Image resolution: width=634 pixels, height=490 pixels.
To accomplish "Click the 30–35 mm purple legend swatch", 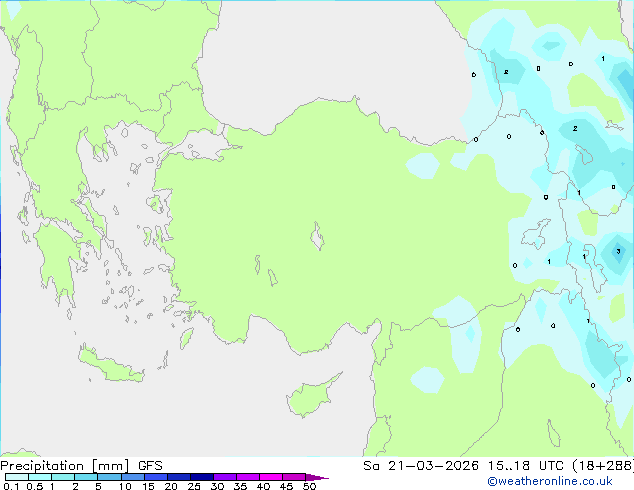I will (224, 477).
